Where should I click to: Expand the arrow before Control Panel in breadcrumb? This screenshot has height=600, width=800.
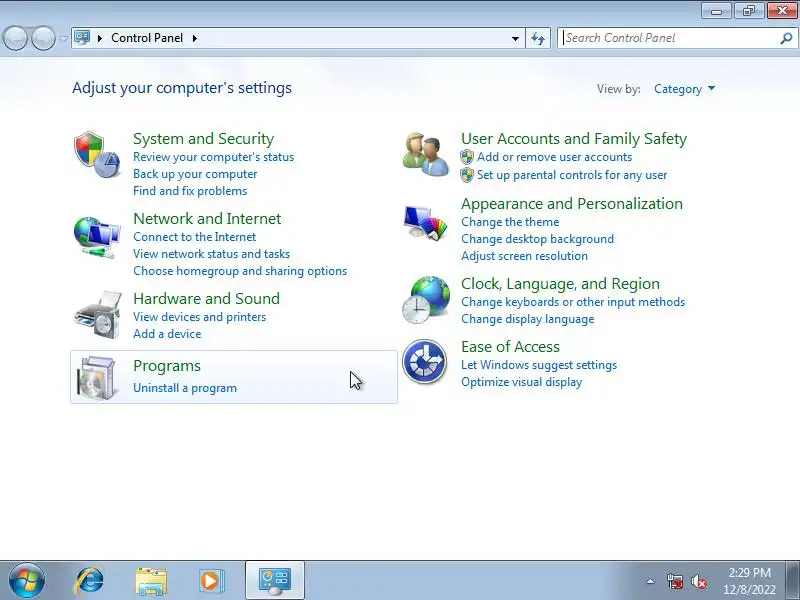(100, 38)
